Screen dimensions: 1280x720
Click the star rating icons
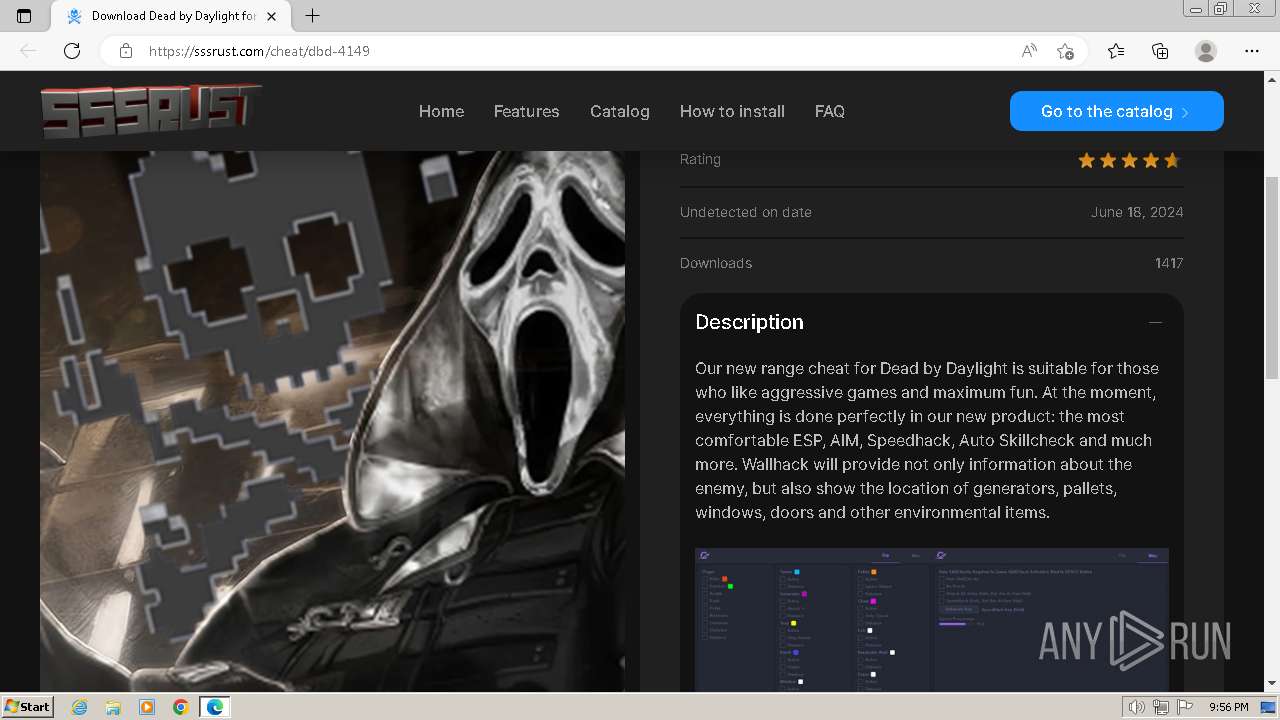pos(1129,160)
